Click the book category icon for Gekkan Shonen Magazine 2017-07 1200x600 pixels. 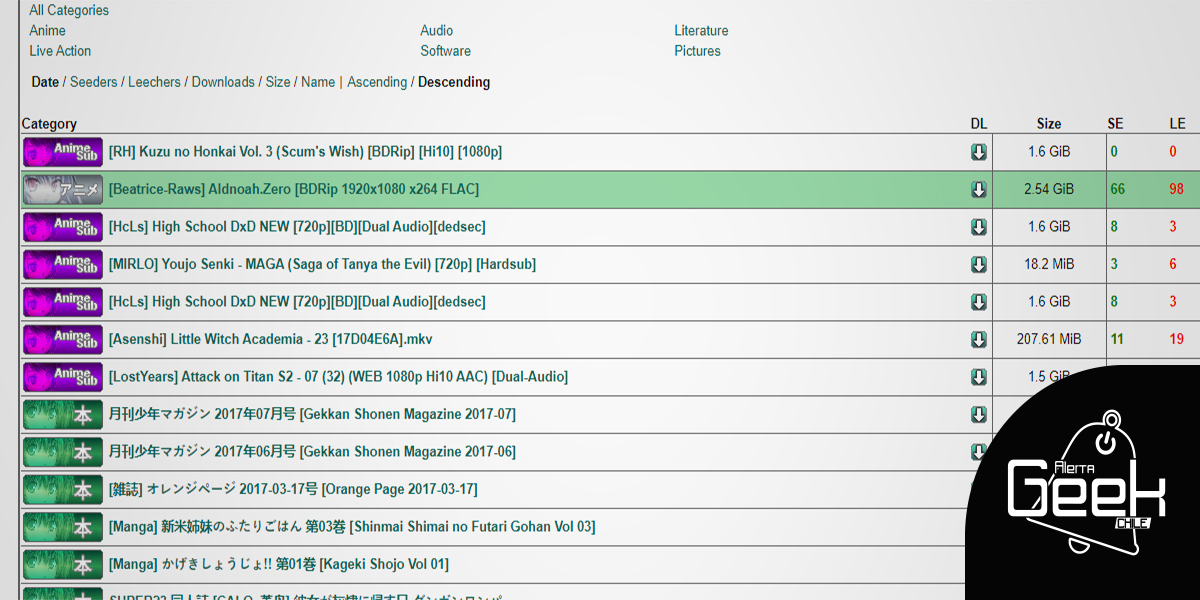click(x=63, y=414)
